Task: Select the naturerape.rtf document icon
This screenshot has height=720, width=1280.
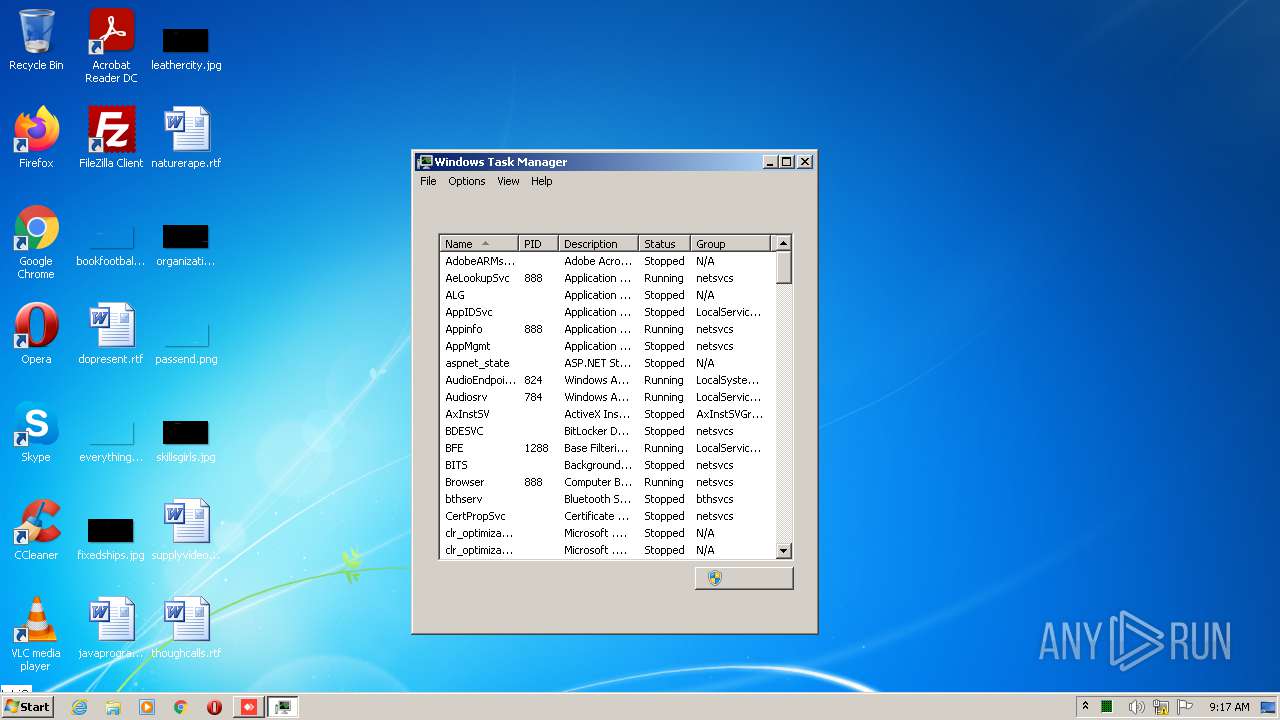Action: click(x=186, y=138)
